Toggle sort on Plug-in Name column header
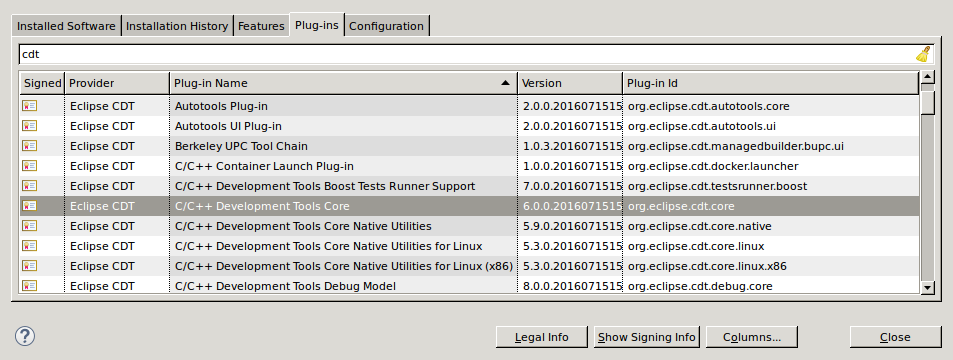The width and height of the screenshot is (953, 360). point(343,83)
